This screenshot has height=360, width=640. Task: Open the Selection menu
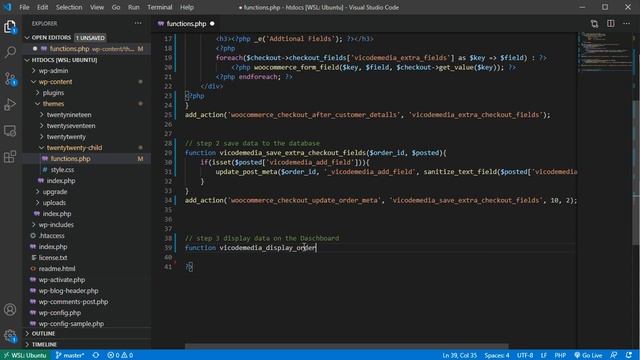click(x=69, y=7)
